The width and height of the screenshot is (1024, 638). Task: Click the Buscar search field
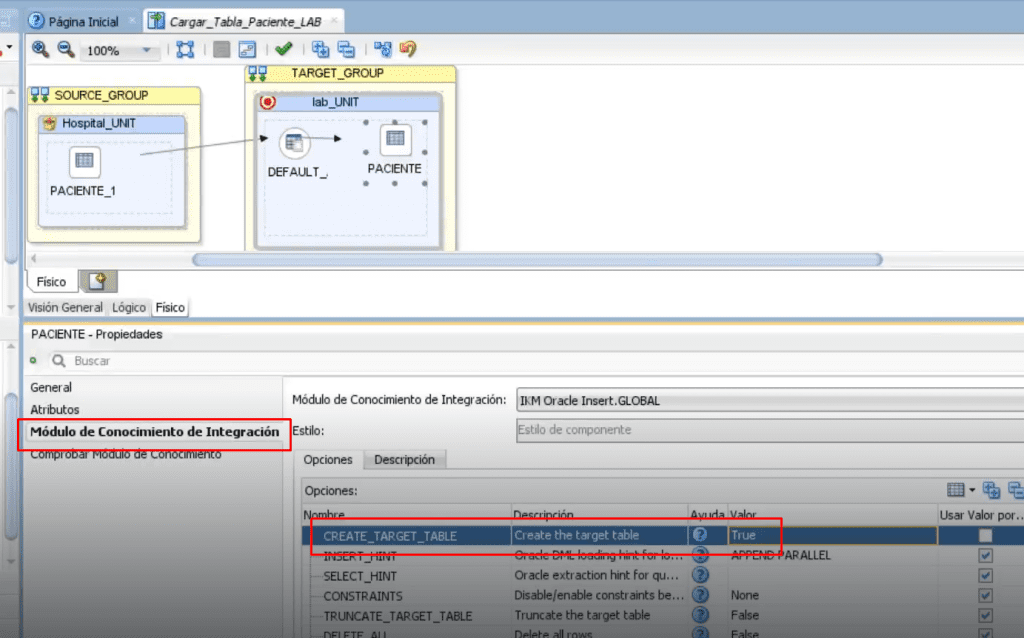coord(536,361)
